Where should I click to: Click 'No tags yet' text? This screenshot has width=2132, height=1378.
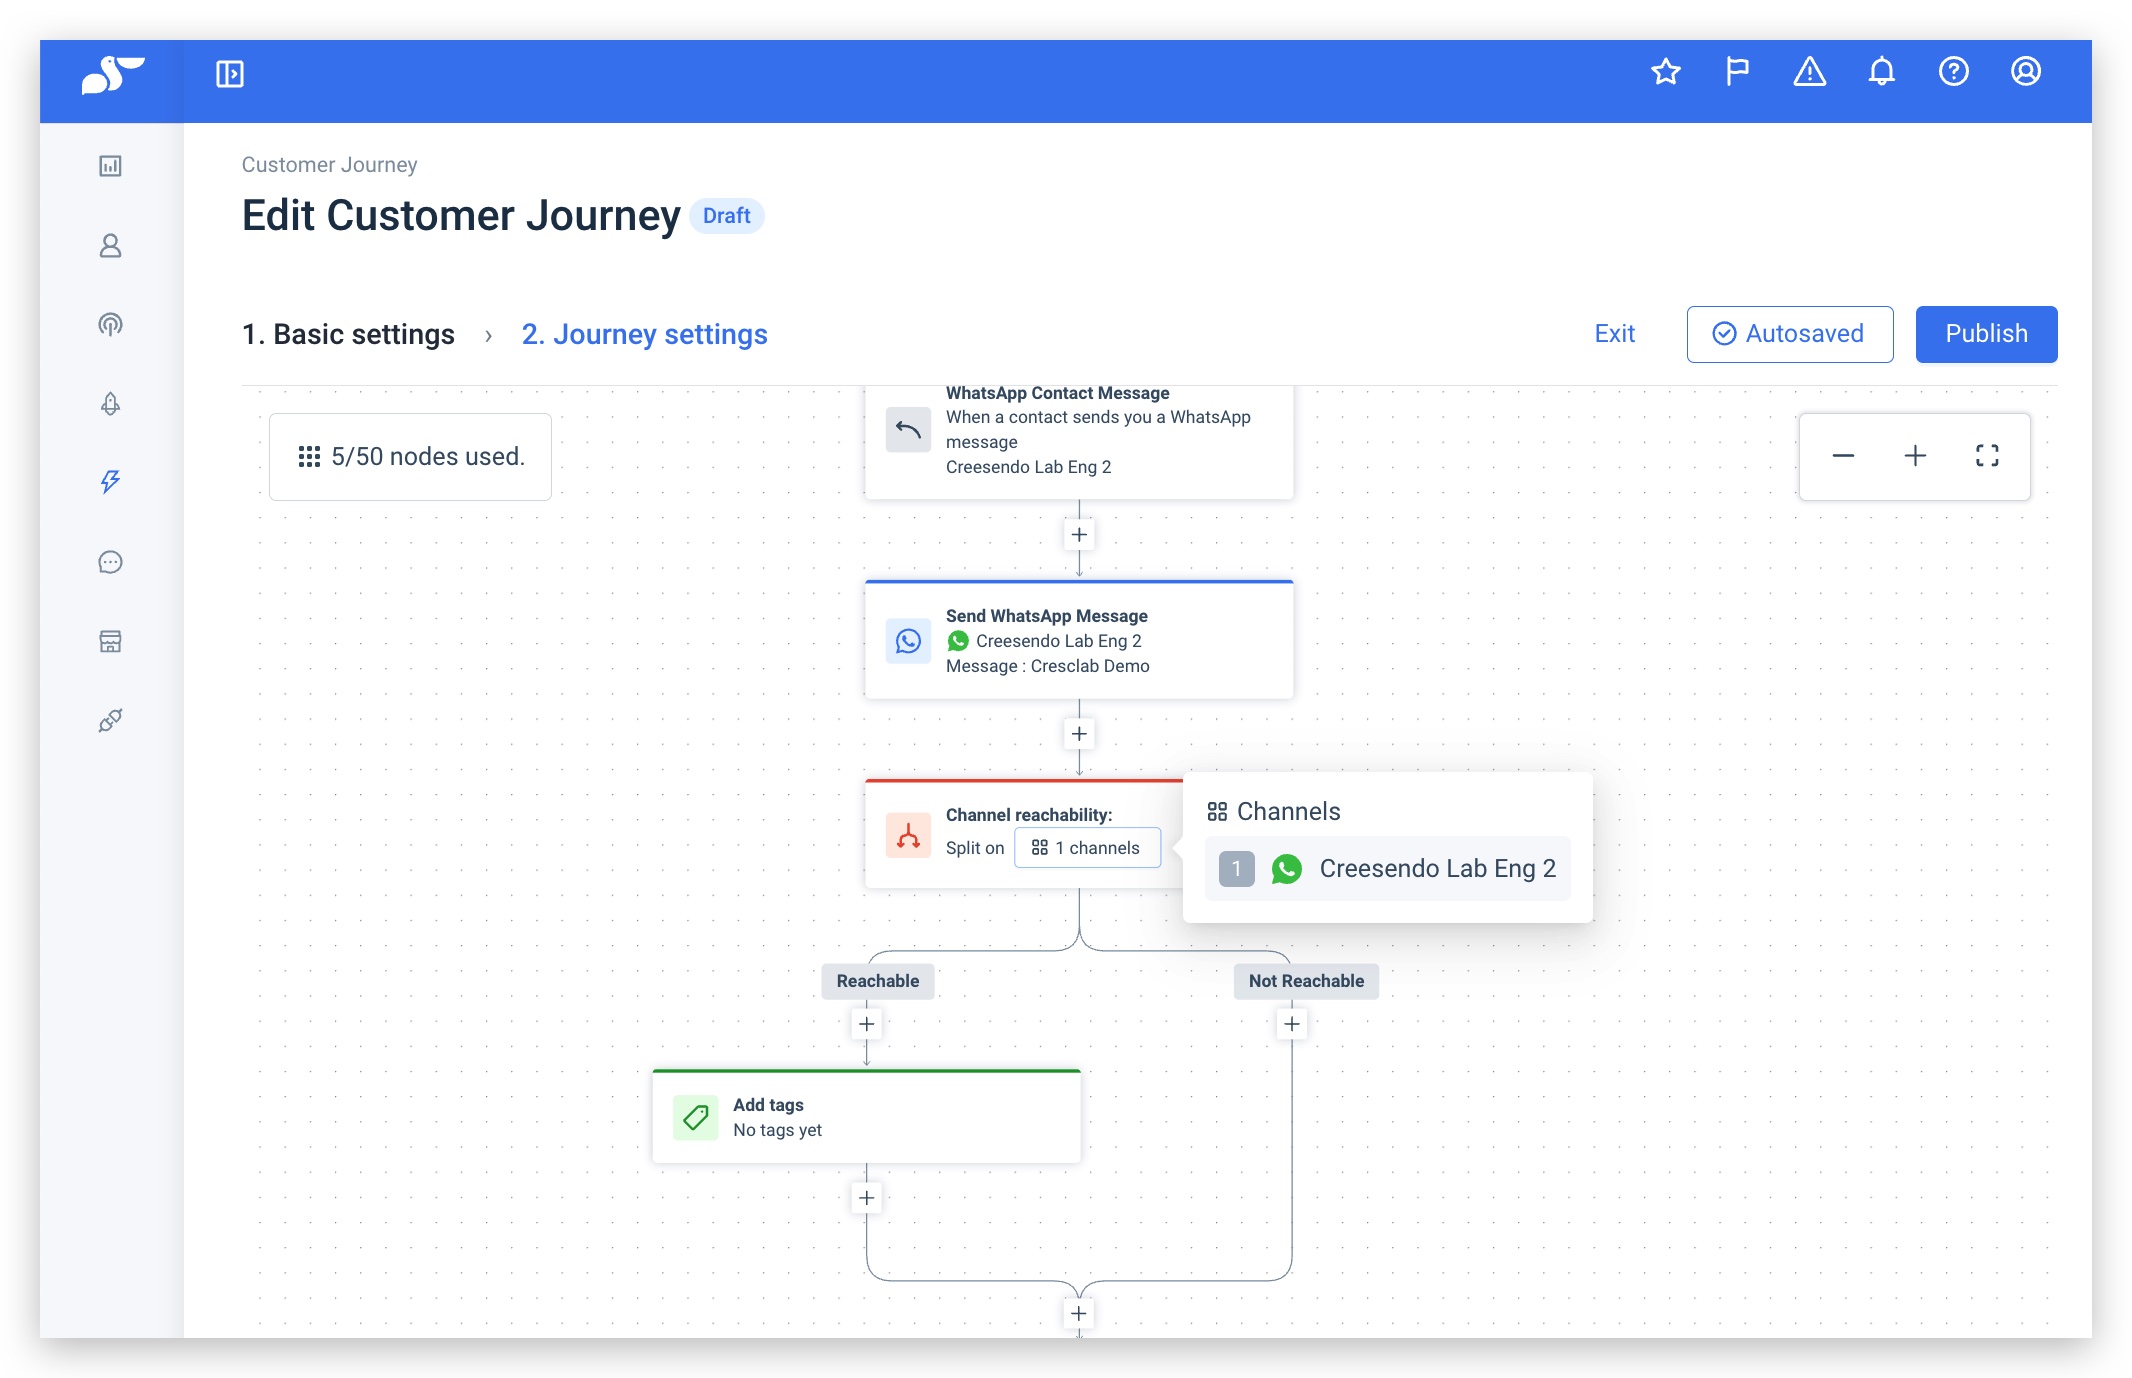click(x=777, y=1130)
